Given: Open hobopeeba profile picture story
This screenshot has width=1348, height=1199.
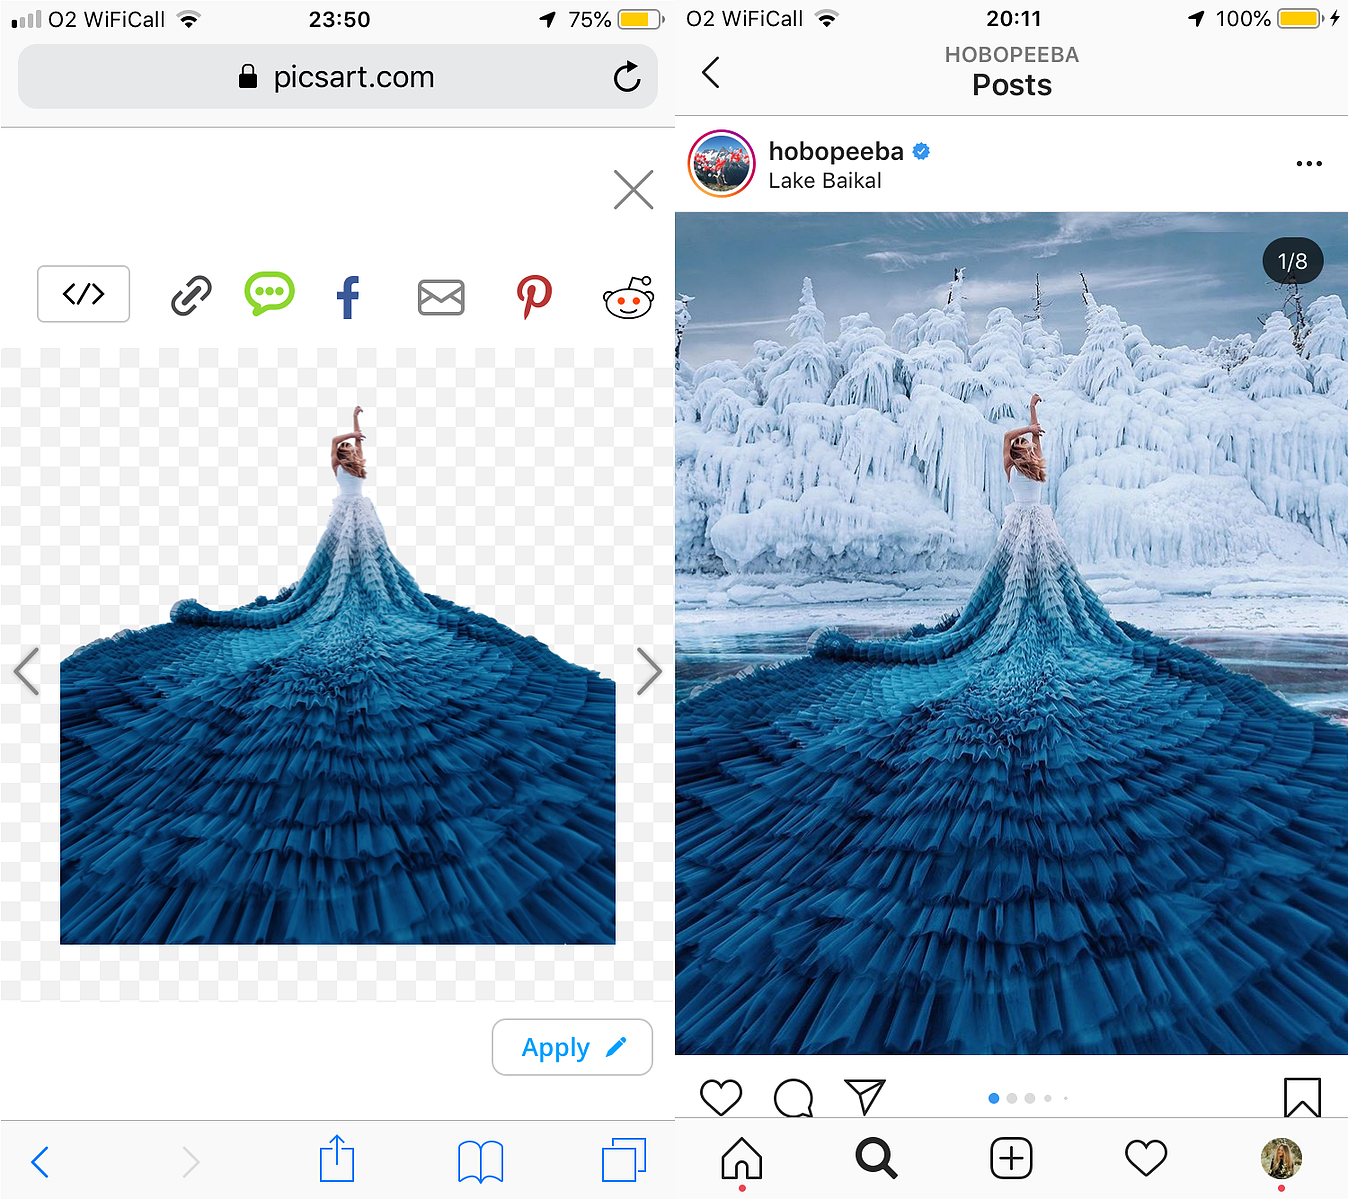Looking at the screenshot, I should pyautogui.click(x=721, y=164).
